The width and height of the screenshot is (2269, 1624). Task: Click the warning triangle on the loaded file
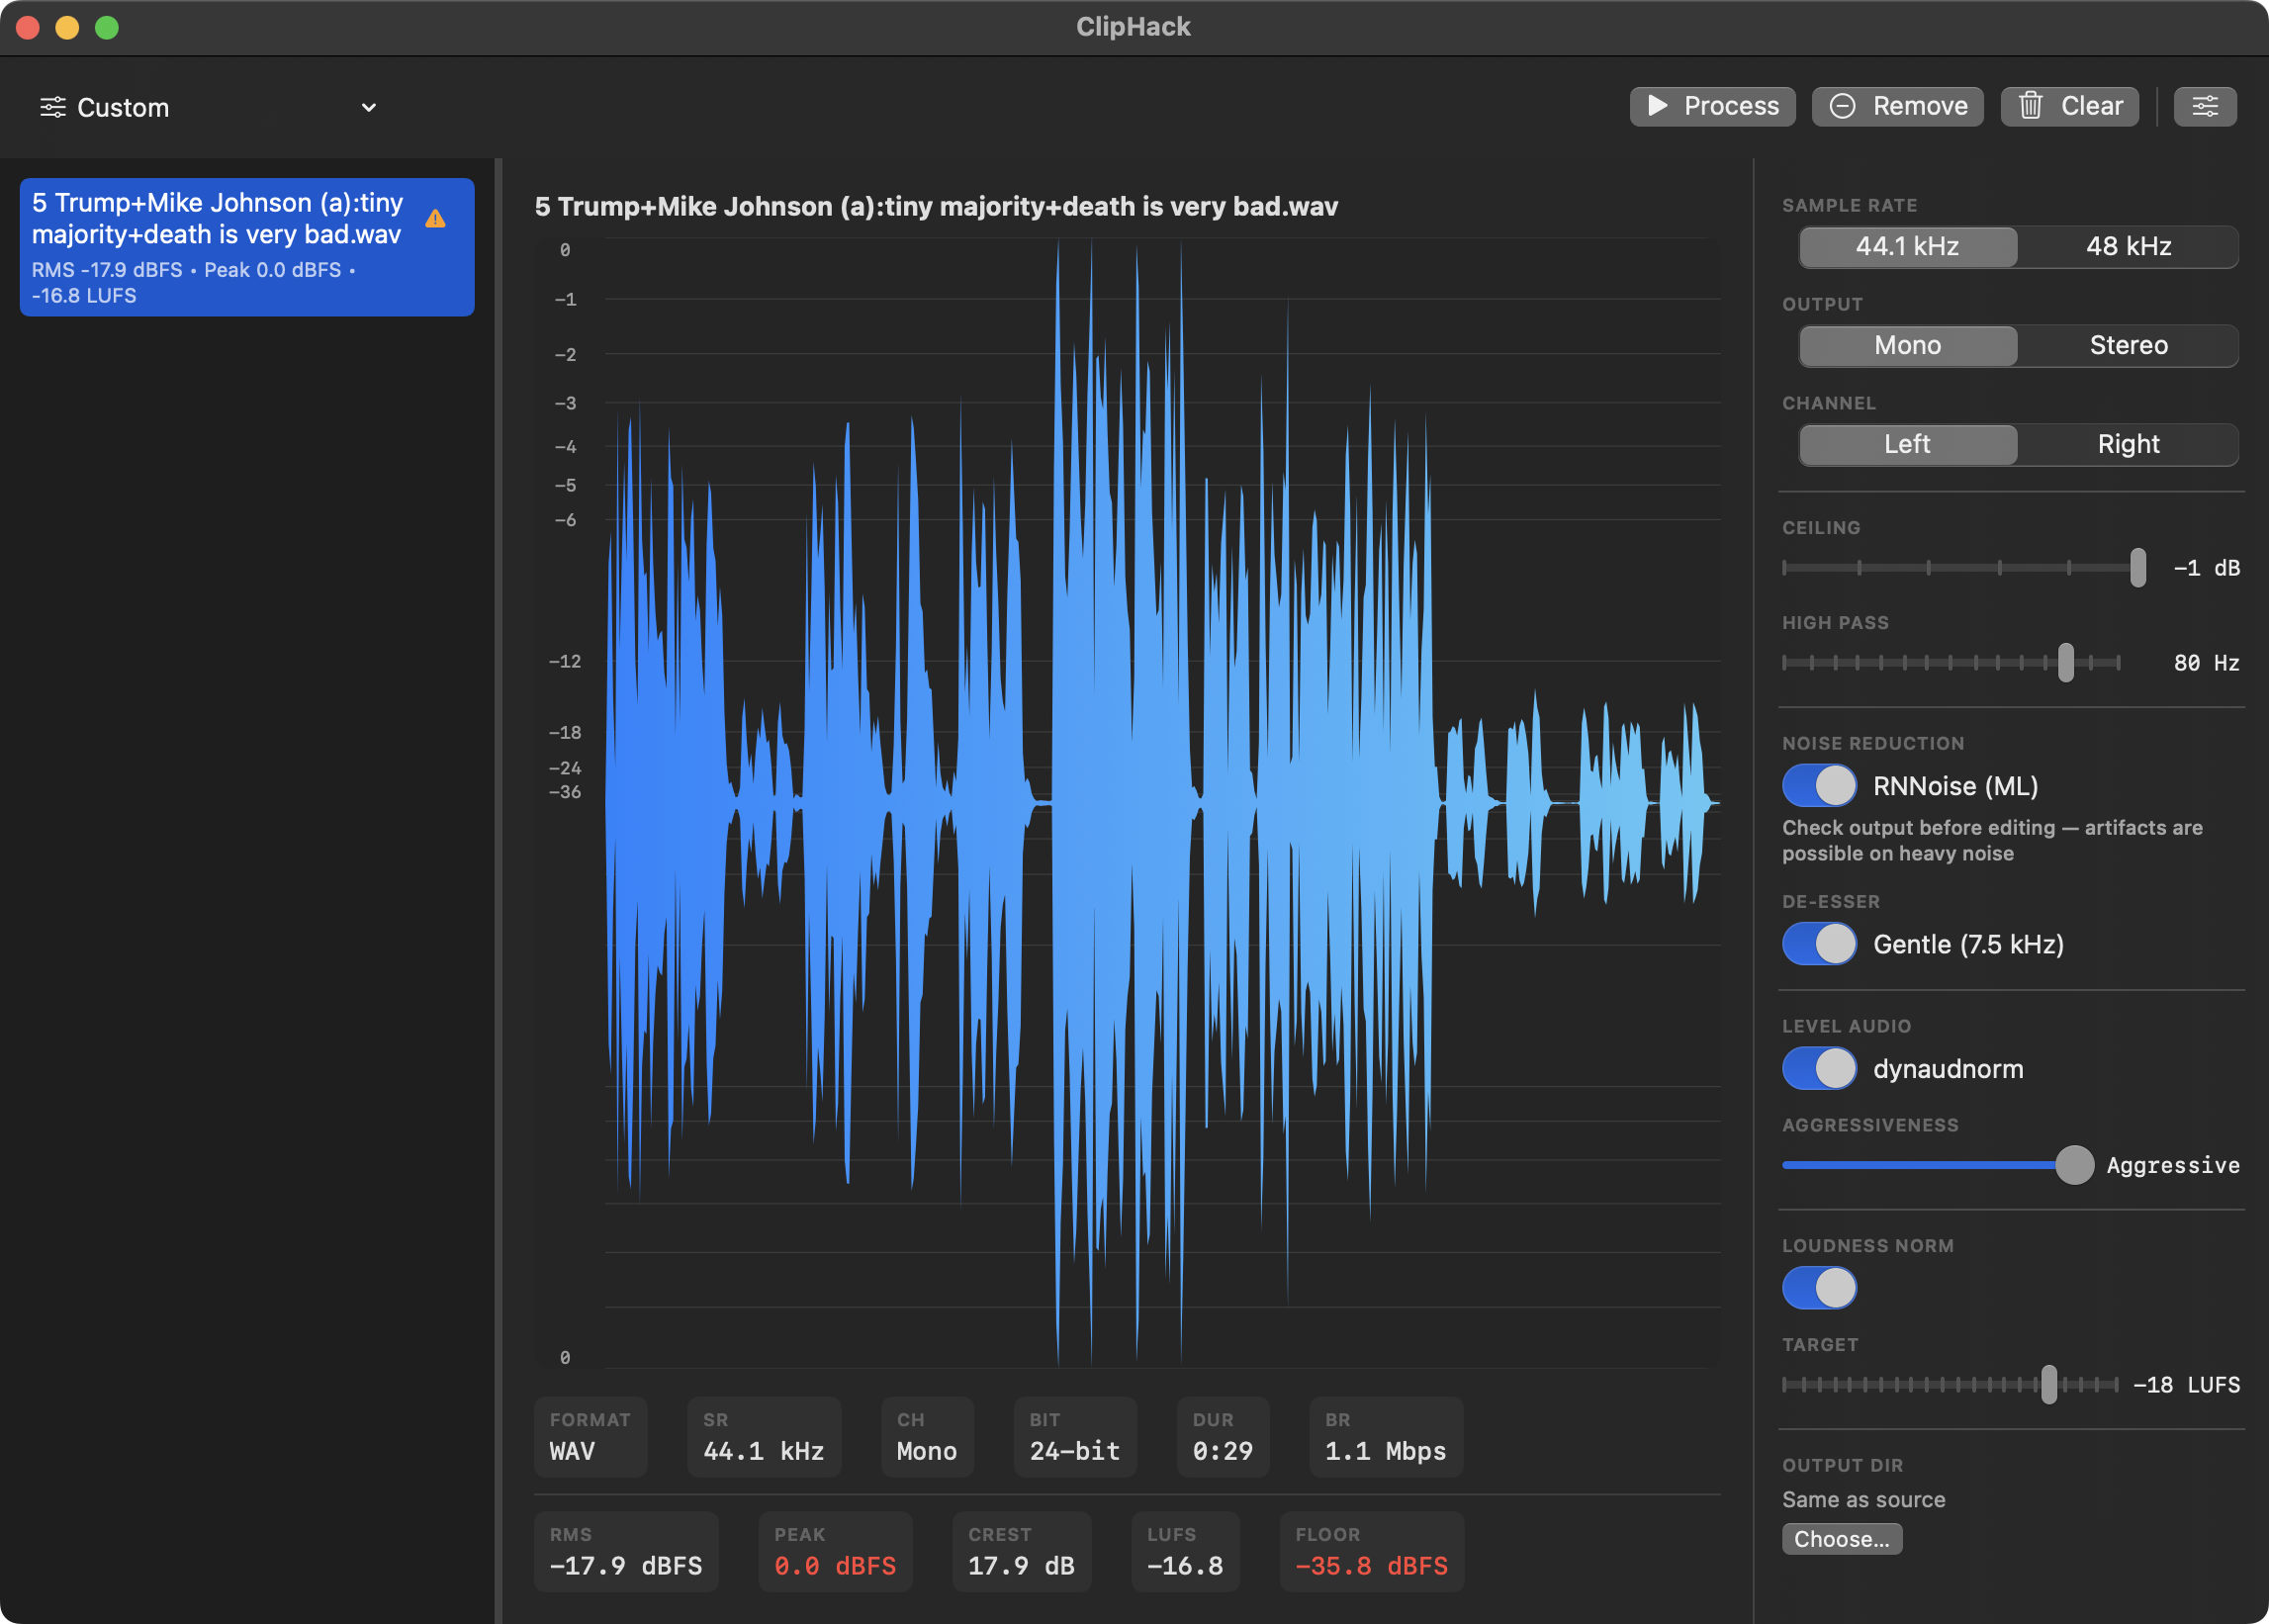pos(436,218)
